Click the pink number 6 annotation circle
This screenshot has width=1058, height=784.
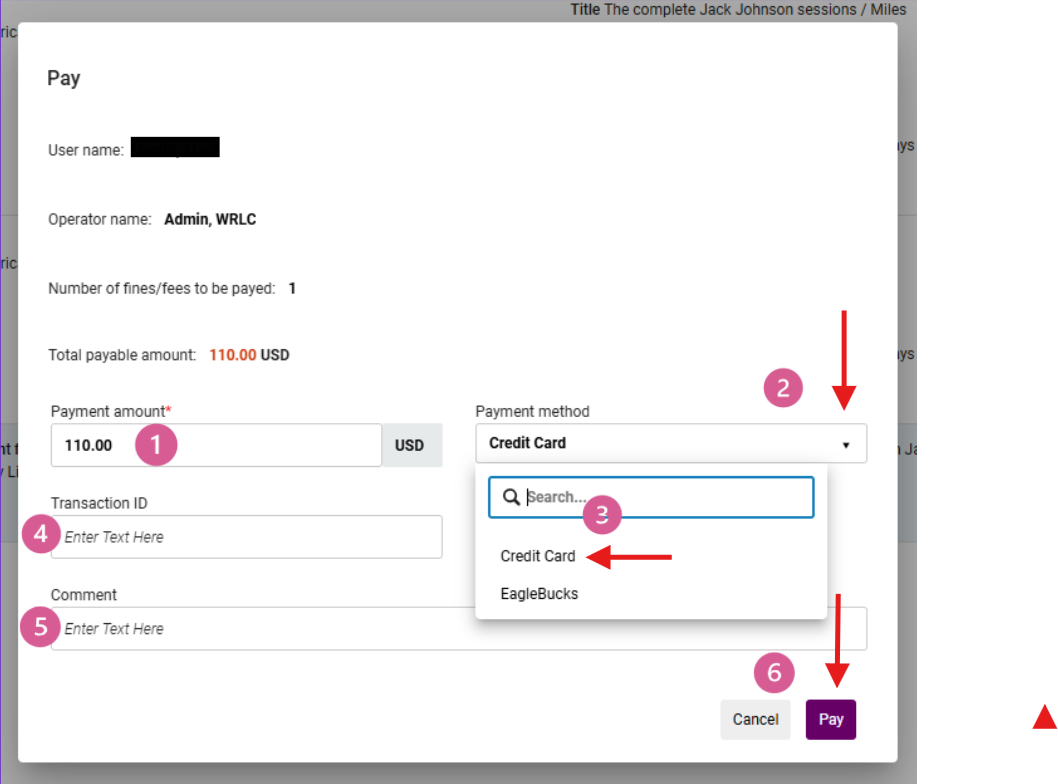click(774, 673)
